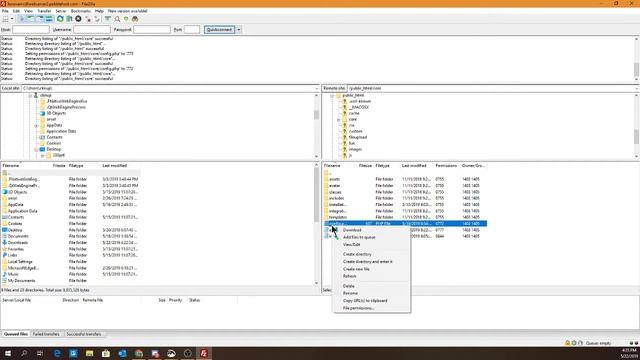Image resolution: width=640 pixels, height=360 pixels.
Task: Sort local list by Last modified column header
Action: point(115,166)
